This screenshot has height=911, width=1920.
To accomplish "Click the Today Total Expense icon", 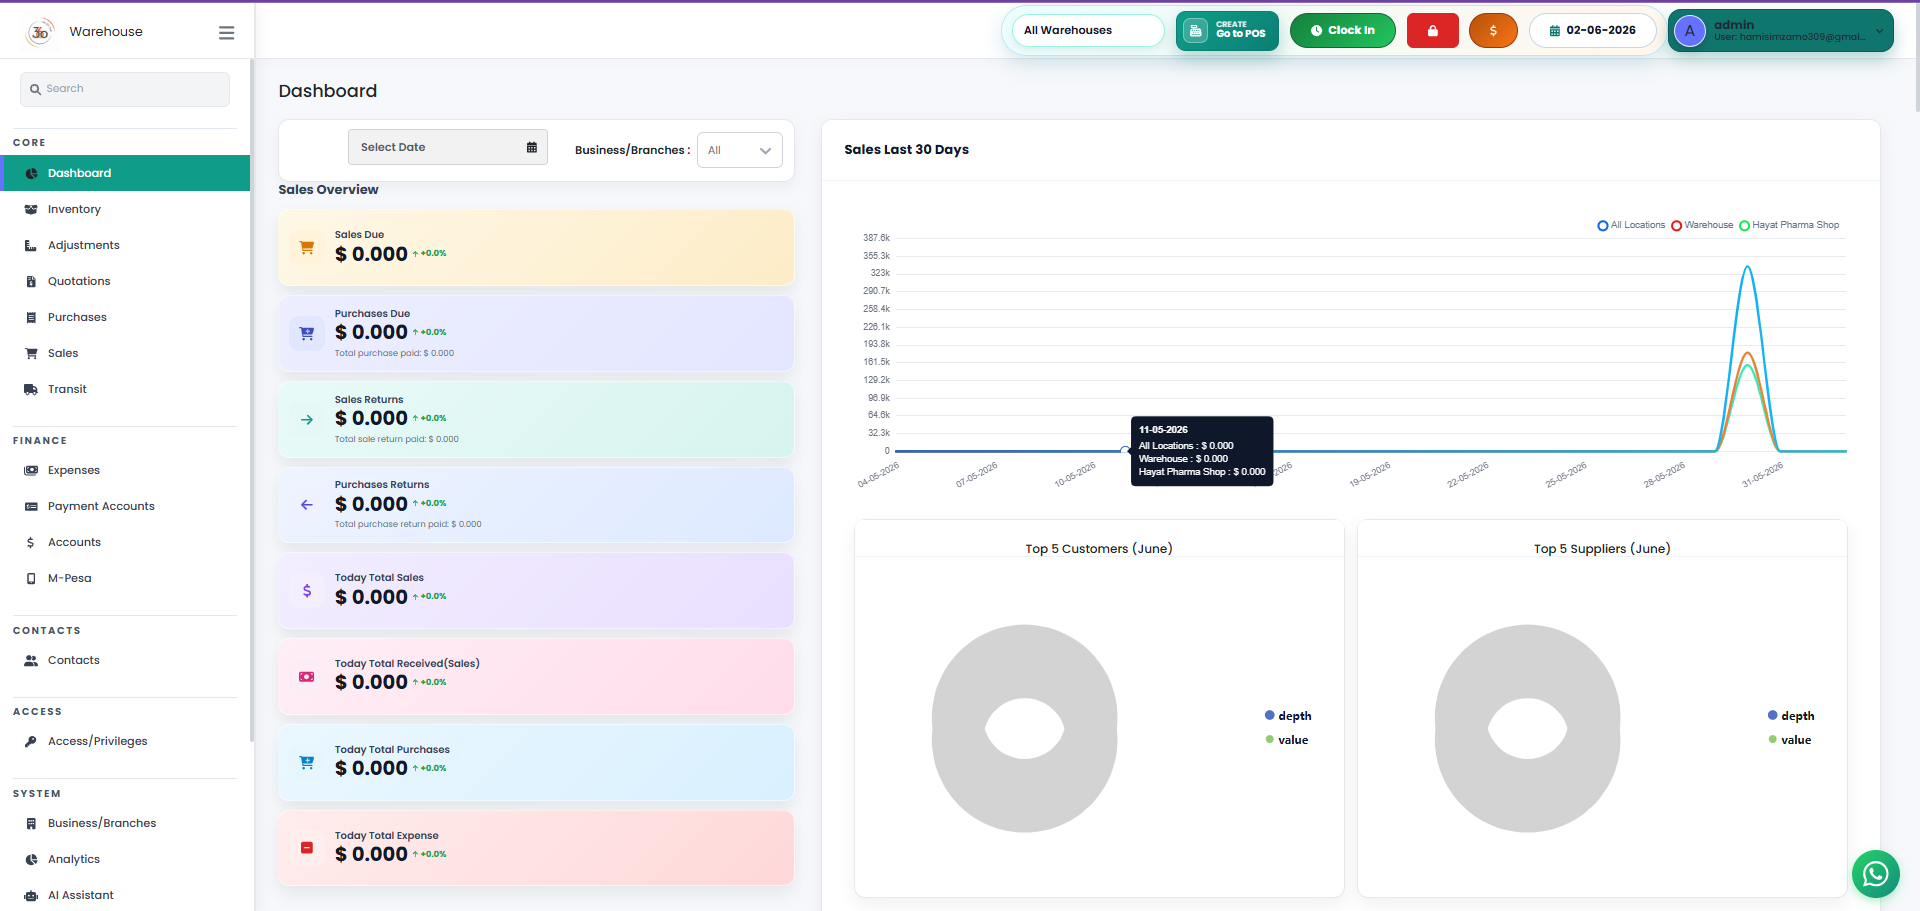I will click(307, 848).
